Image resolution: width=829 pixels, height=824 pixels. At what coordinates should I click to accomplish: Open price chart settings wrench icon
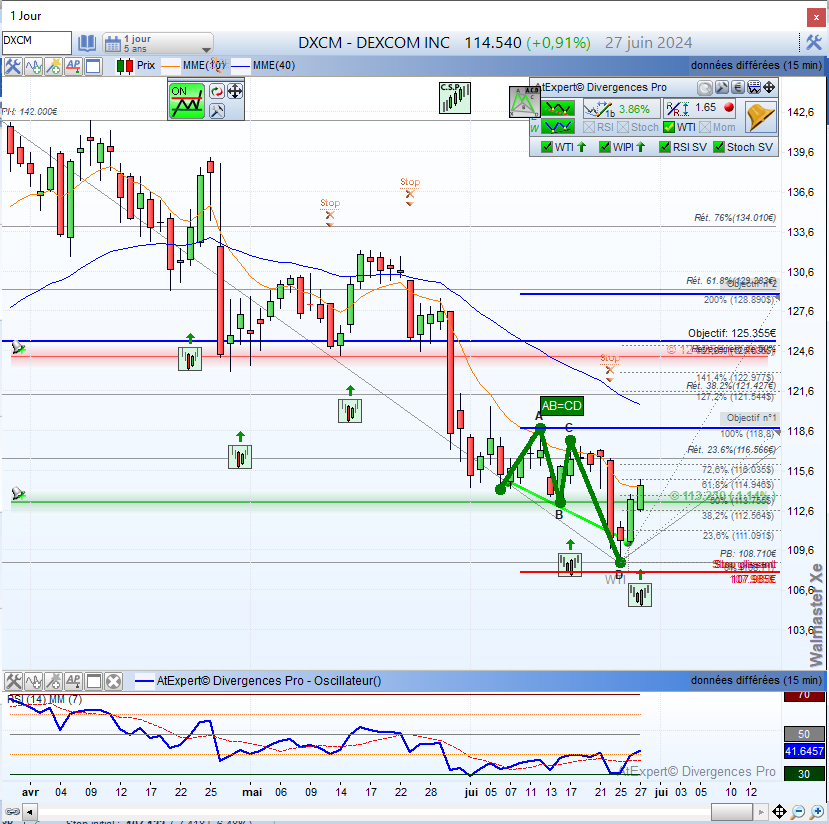point(13,66)
